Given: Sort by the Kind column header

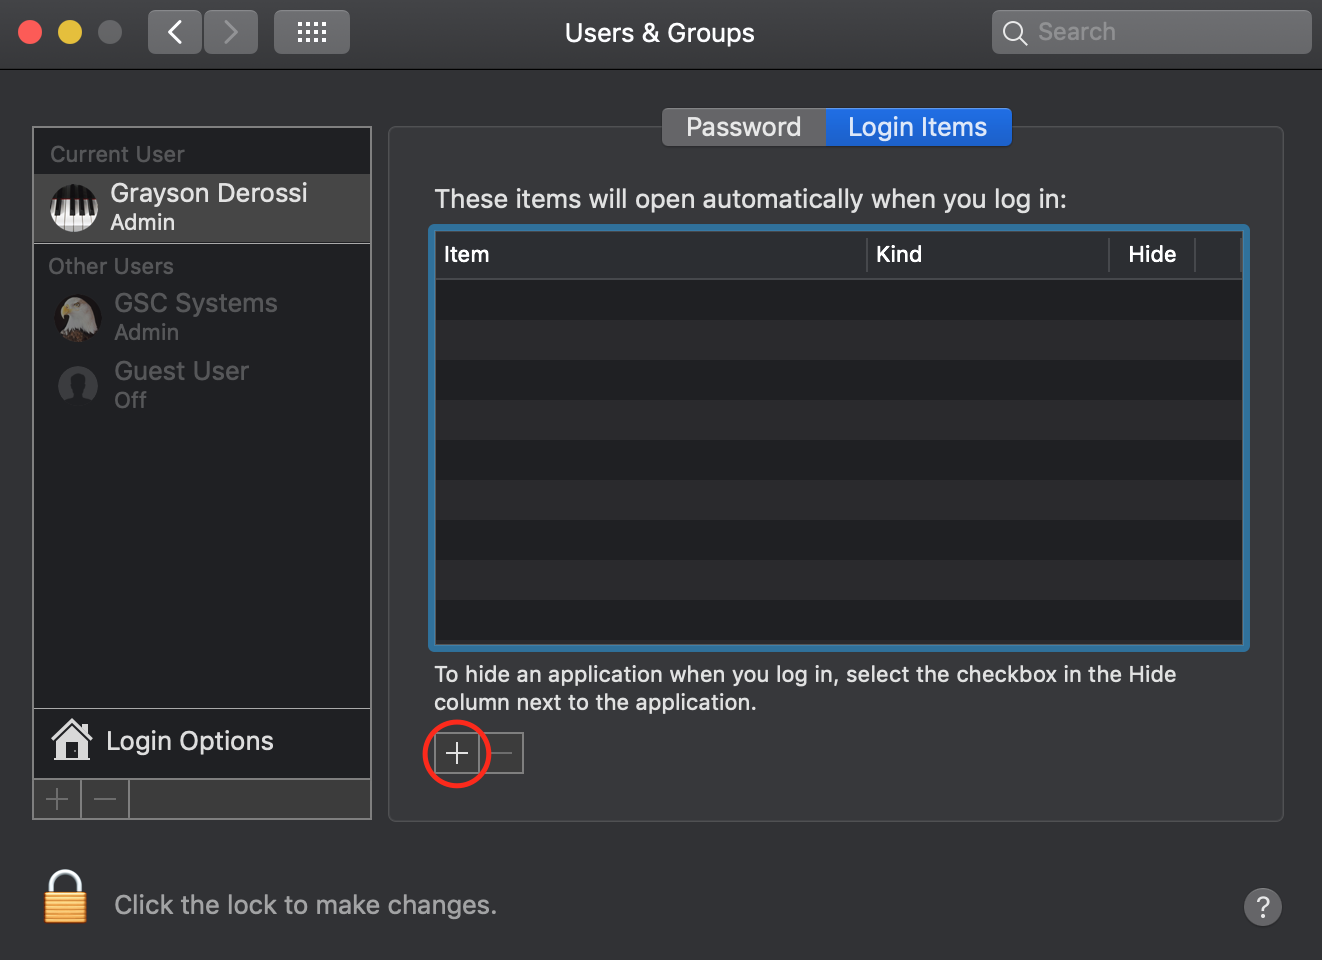Looking at the screenshot, I should pos(988,254).
